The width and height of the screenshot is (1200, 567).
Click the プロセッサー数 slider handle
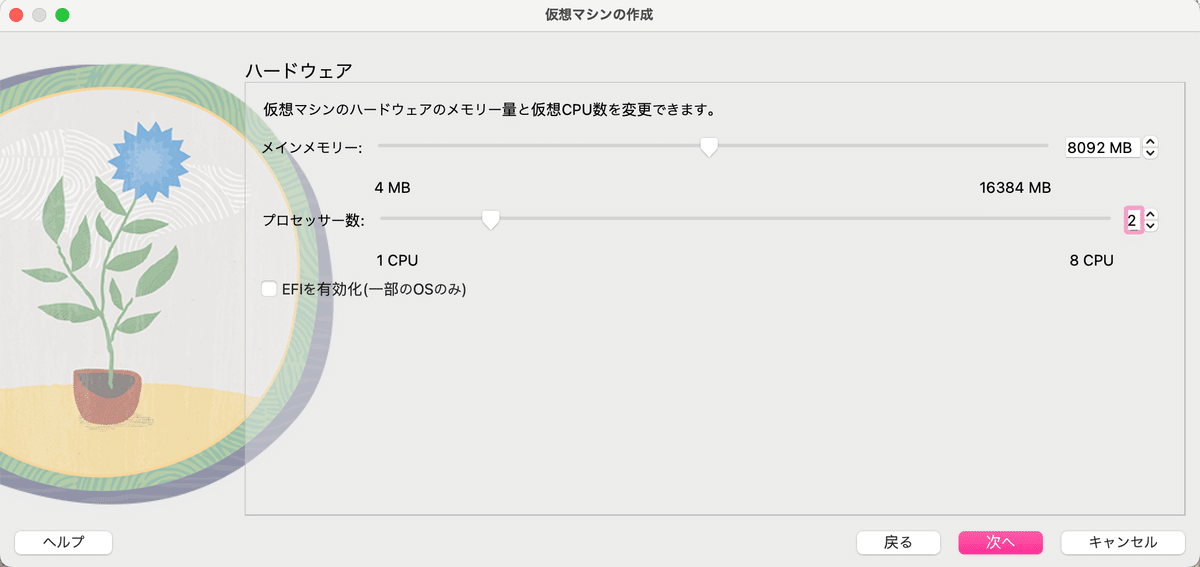point(491,219)
